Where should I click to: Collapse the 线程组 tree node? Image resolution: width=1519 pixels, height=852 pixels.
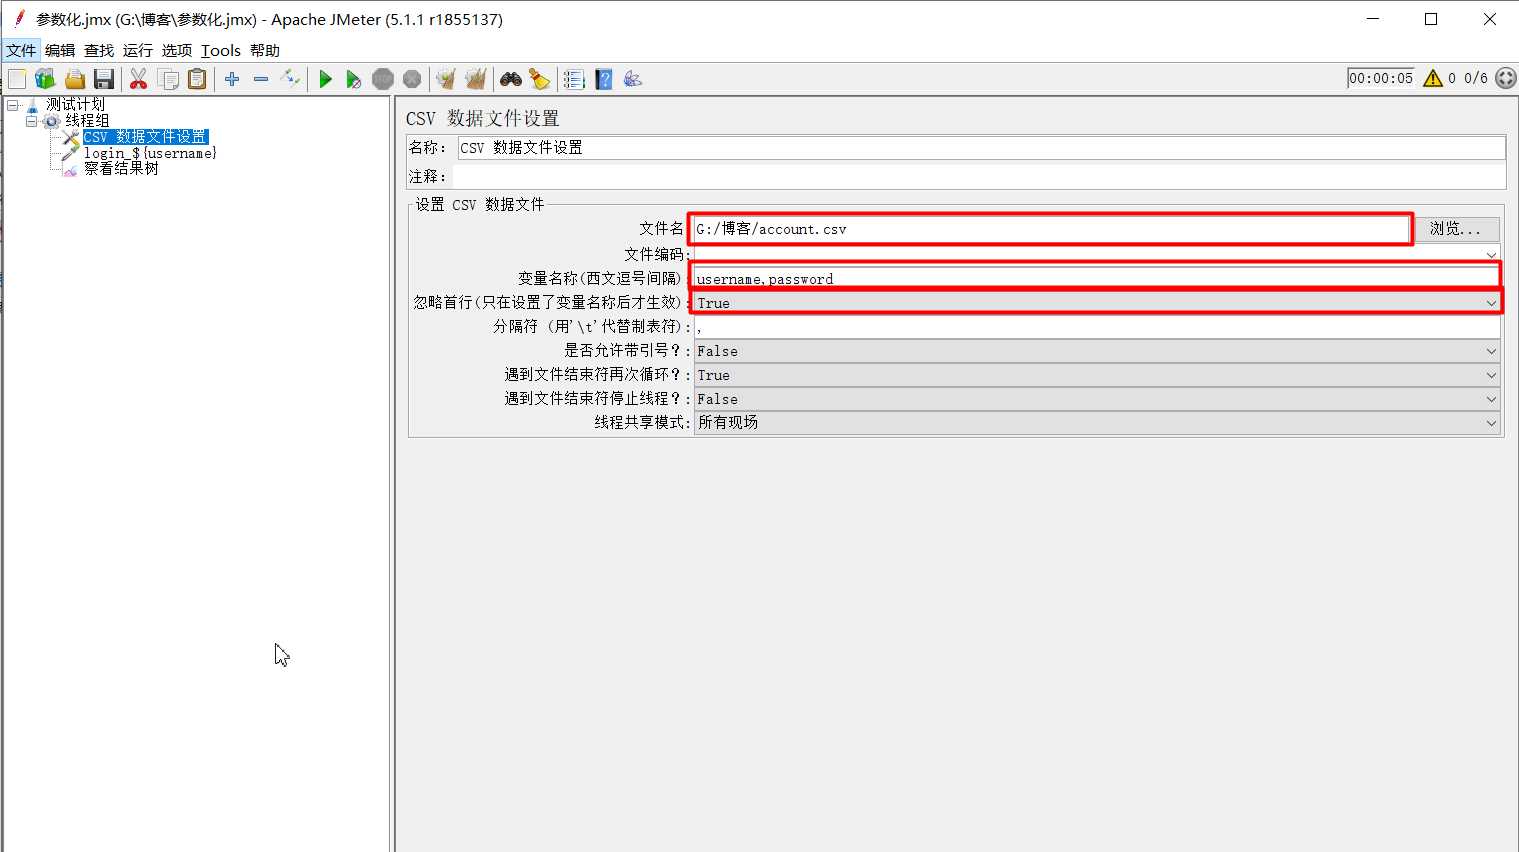pos(31,121)
